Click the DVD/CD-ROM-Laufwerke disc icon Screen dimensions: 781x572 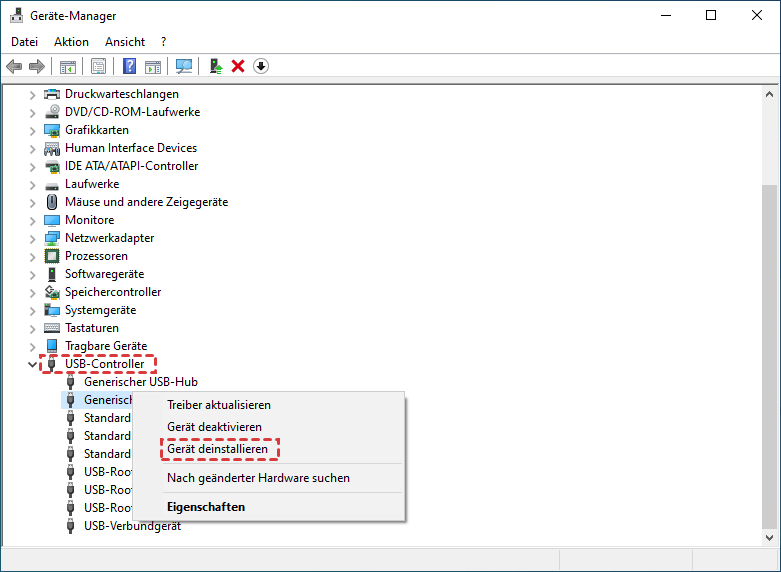coord(52,112)
